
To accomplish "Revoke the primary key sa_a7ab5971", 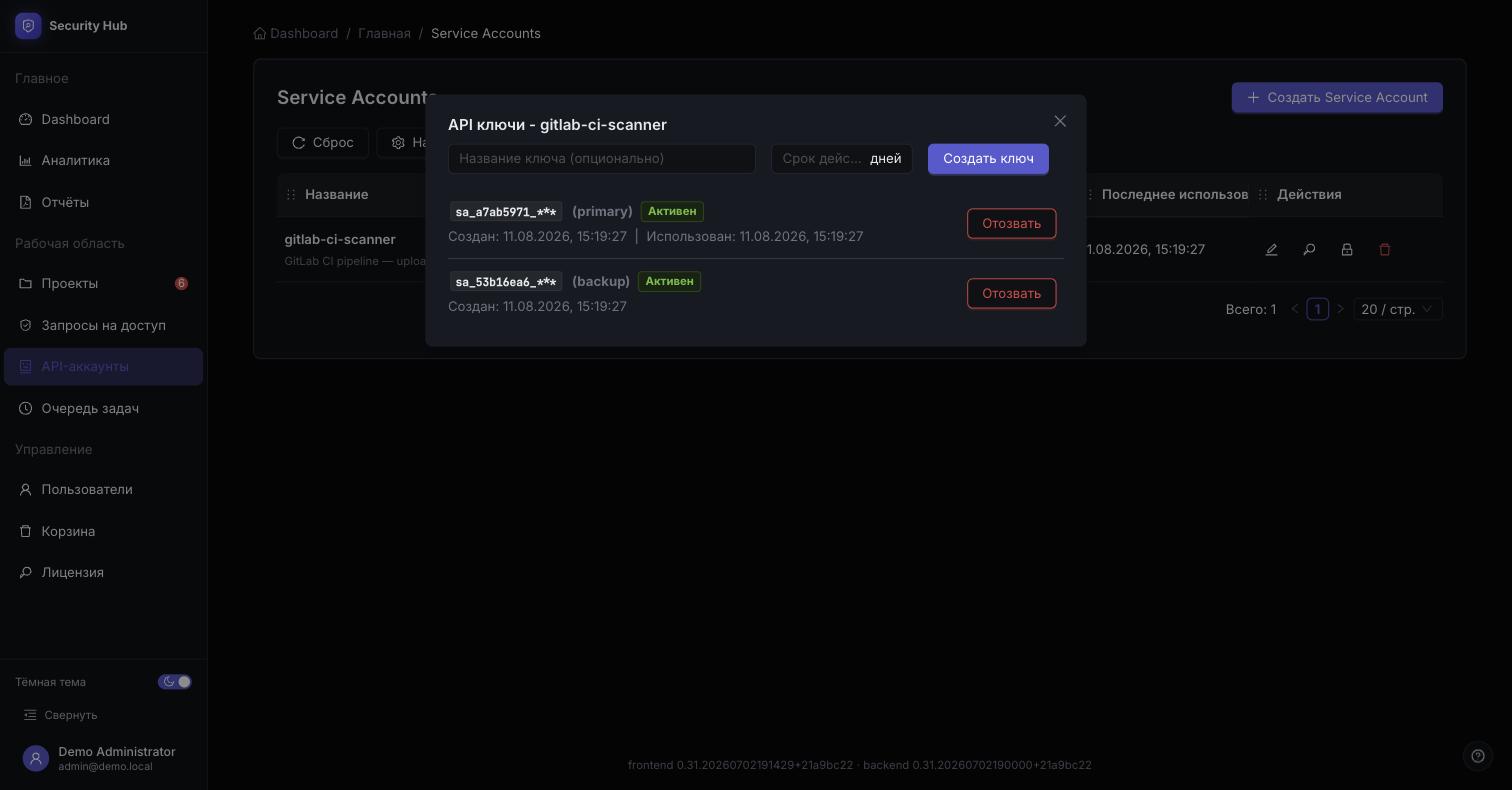I will click(1011, 223).
